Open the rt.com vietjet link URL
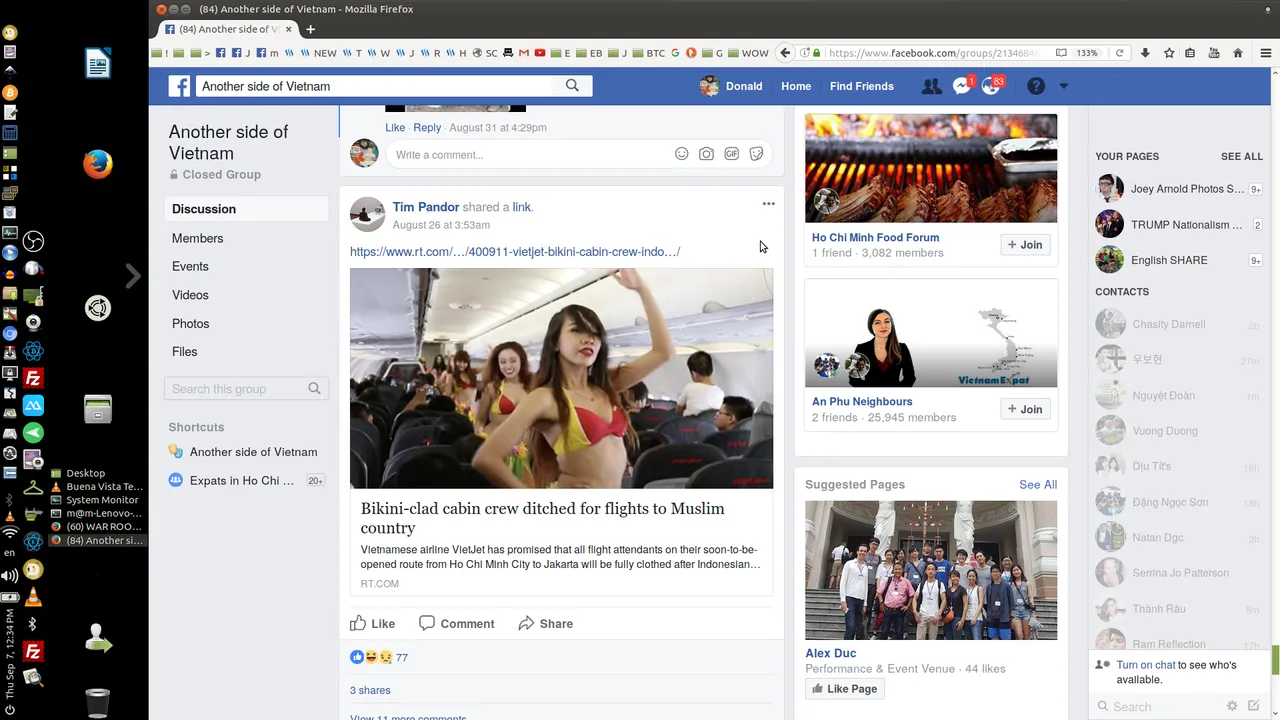 coord(515,252)
